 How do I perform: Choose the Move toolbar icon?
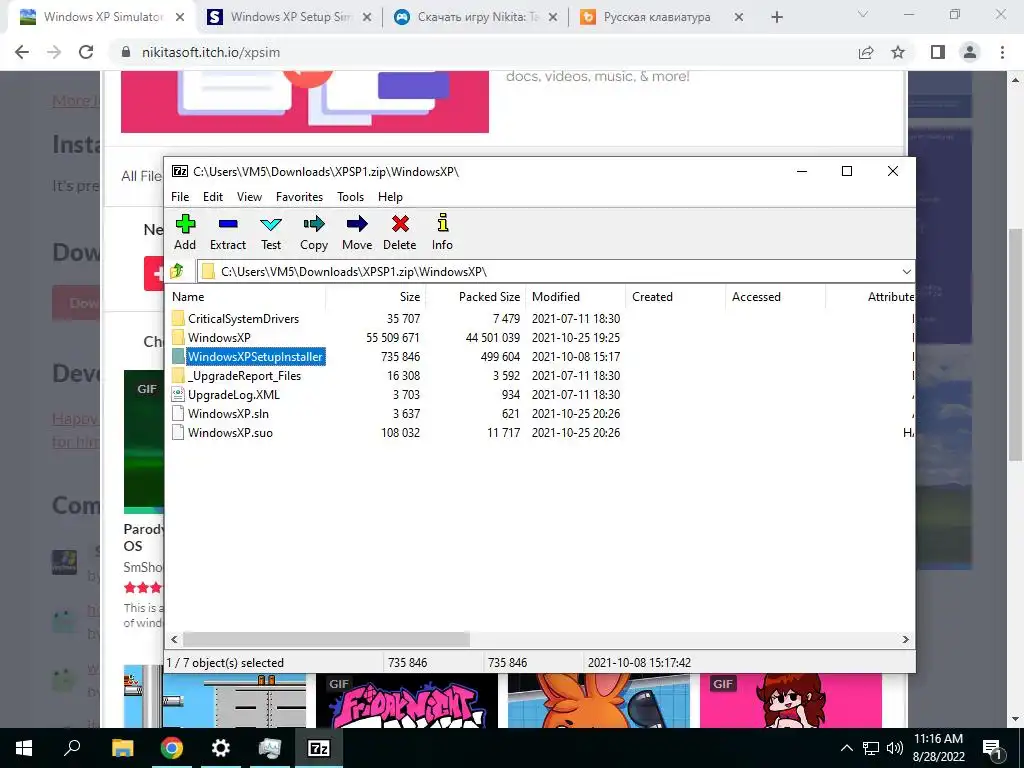tap(357, 224)
